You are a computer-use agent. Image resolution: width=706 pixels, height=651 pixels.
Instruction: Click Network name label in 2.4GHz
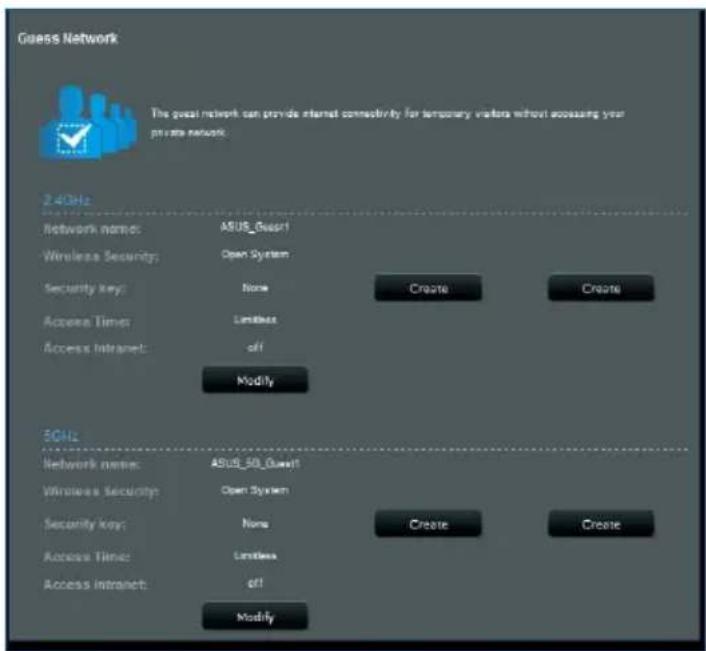click(x=92, y=229)
